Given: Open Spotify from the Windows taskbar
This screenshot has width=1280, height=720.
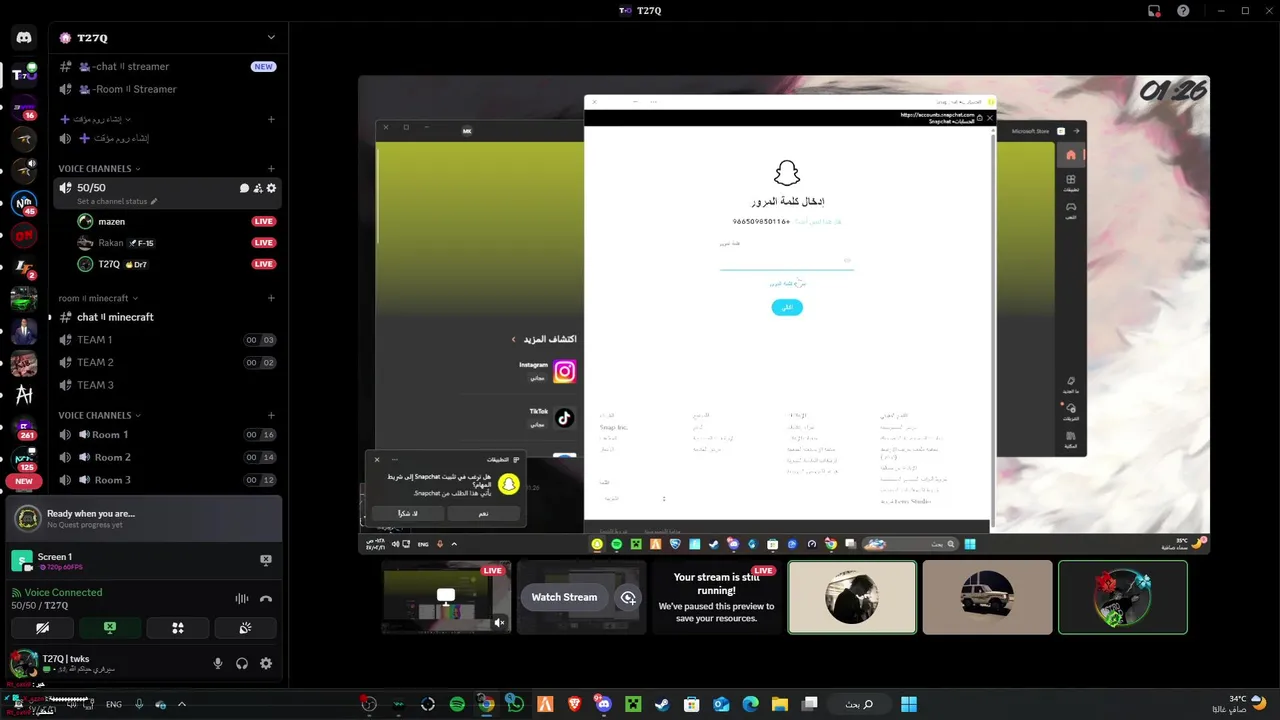Looking at the screenshot, I should click(x=457, y=704).
